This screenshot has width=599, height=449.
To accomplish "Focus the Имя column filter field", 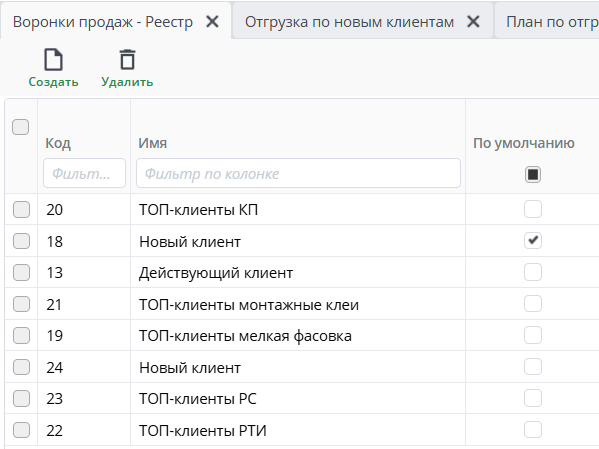I will point(298,173).
